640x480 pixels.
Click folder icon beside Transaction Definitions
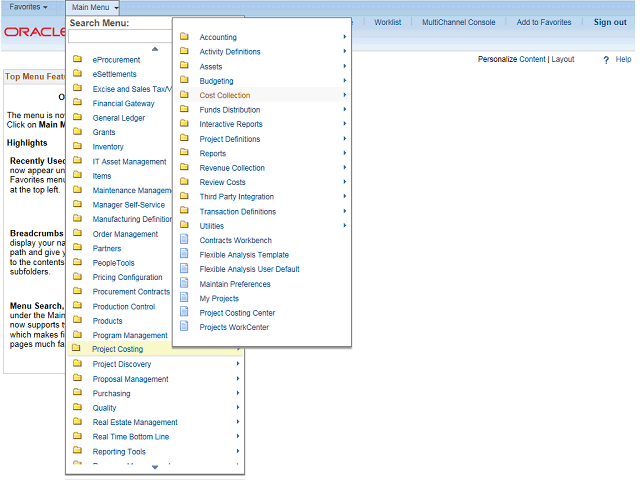pyautogui.click(x=184, y=210)
